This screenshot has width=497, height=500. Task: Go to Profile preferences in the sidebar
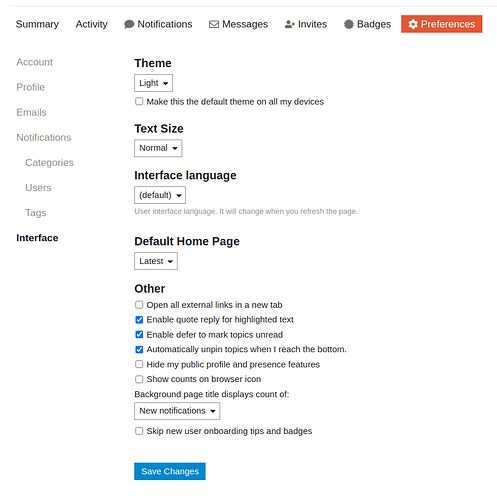31,87
